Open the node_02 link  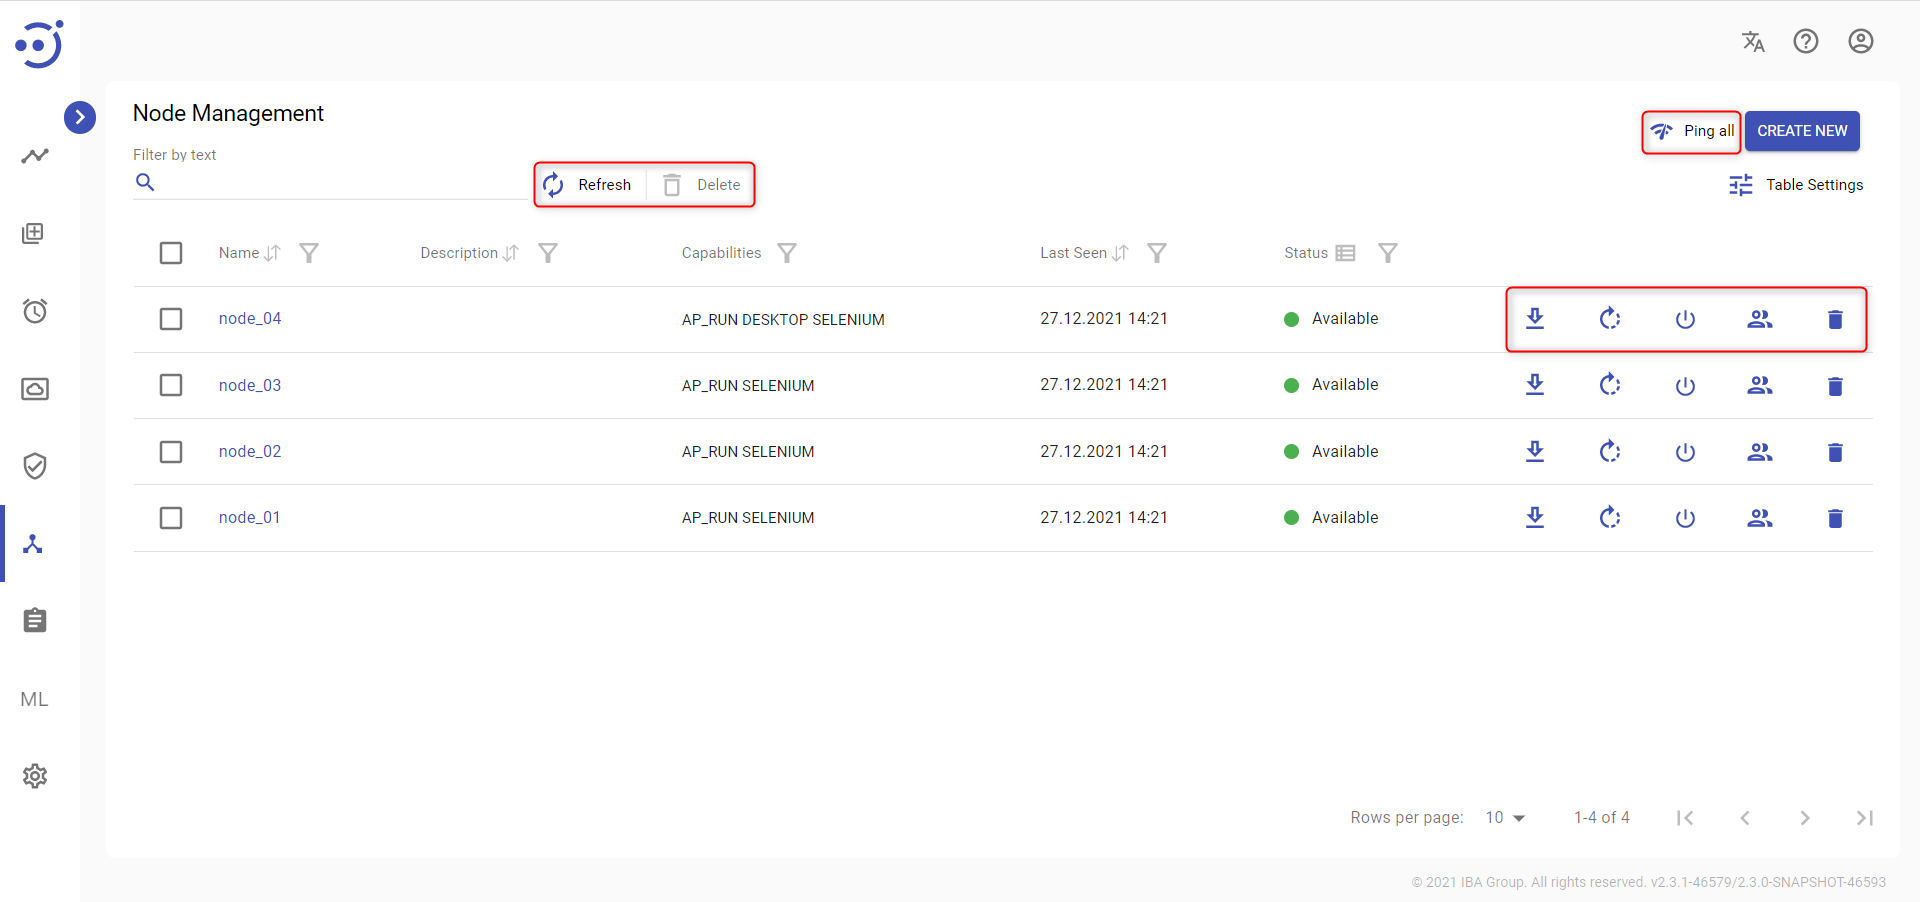coord(250,452)
